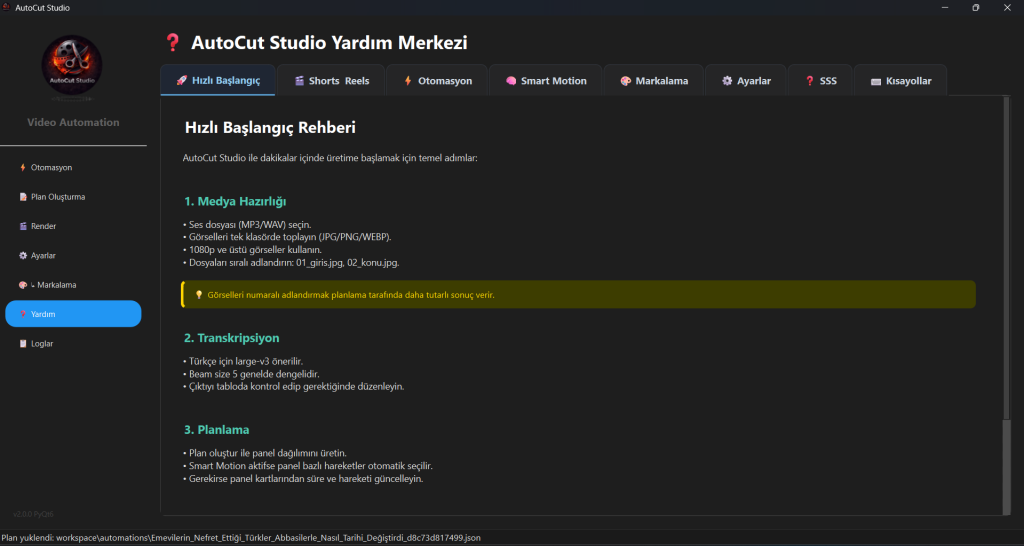Screen dimensions: 1024x546
Task: Click the Plan Oluşturma document icon
Action: pos(23,197)
